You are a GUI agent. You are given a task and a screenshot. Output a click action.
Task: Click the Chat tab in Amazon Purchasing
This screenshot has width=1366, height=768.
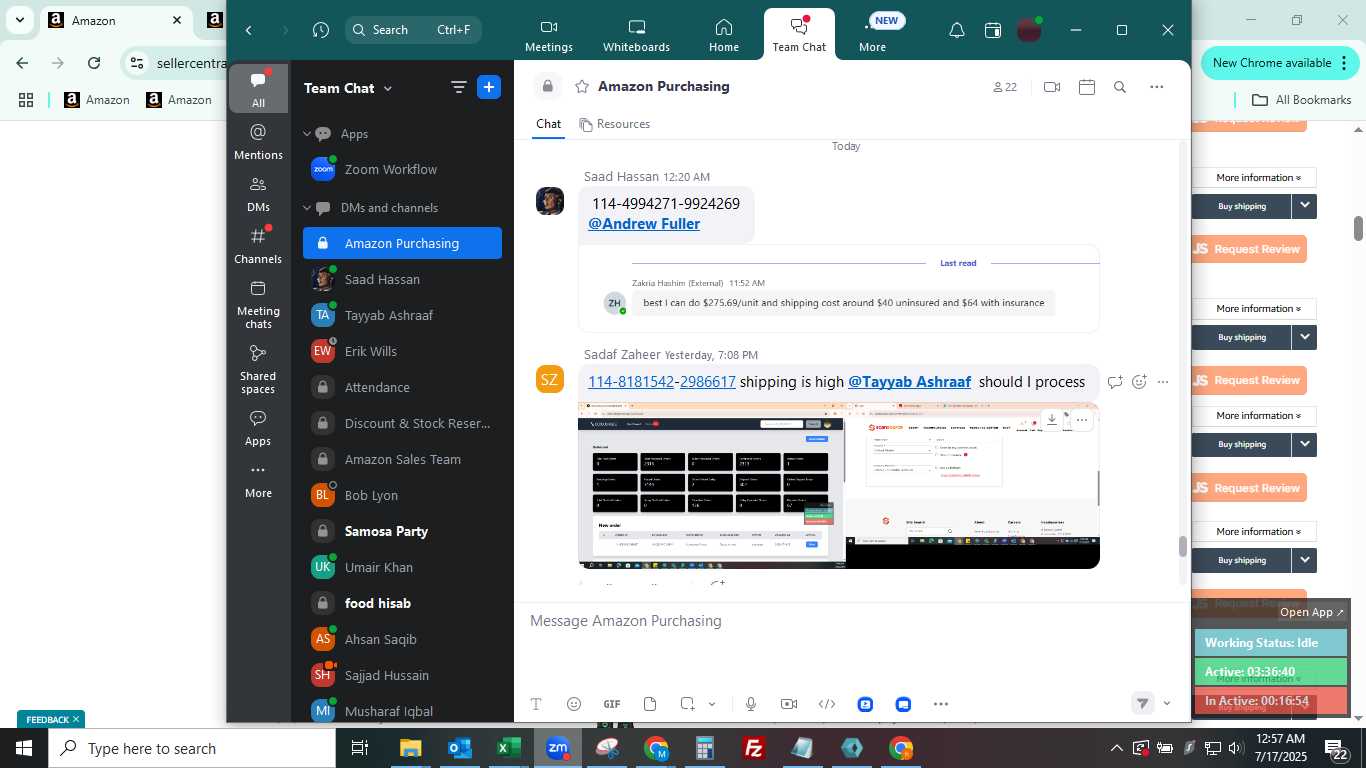tap(548, 124)
